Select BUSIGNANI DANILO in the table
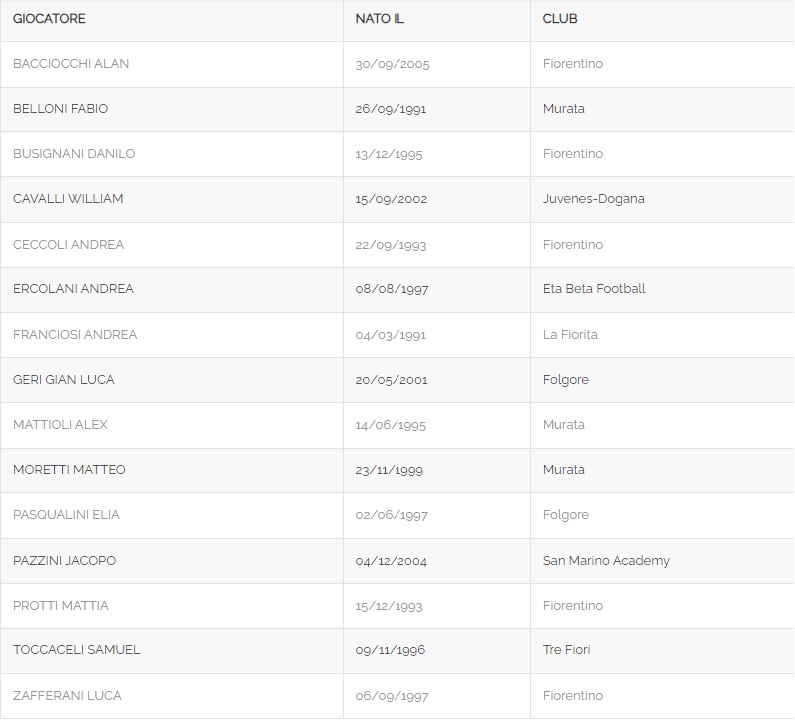795x726 pixels. 74,154
